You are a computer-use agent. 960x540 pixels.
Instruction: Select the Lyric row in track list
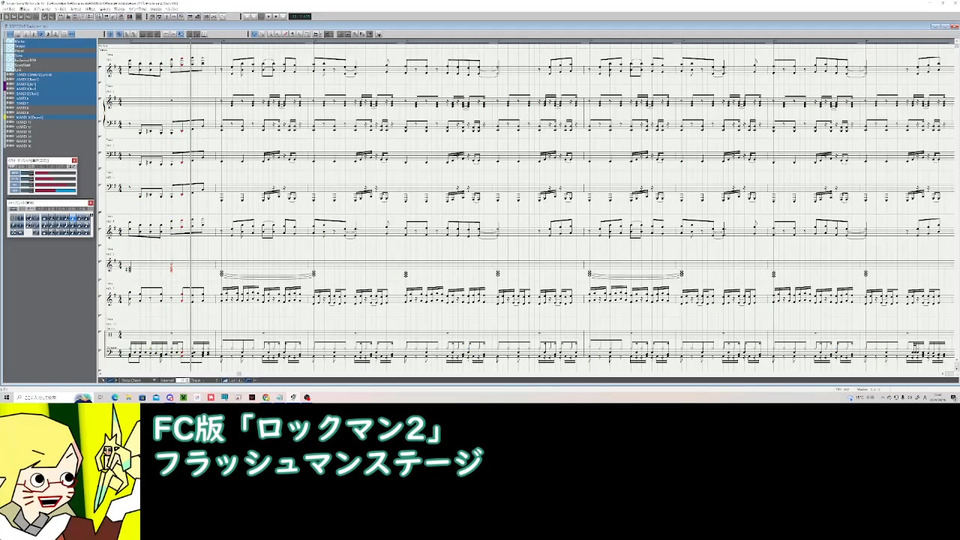54,70
